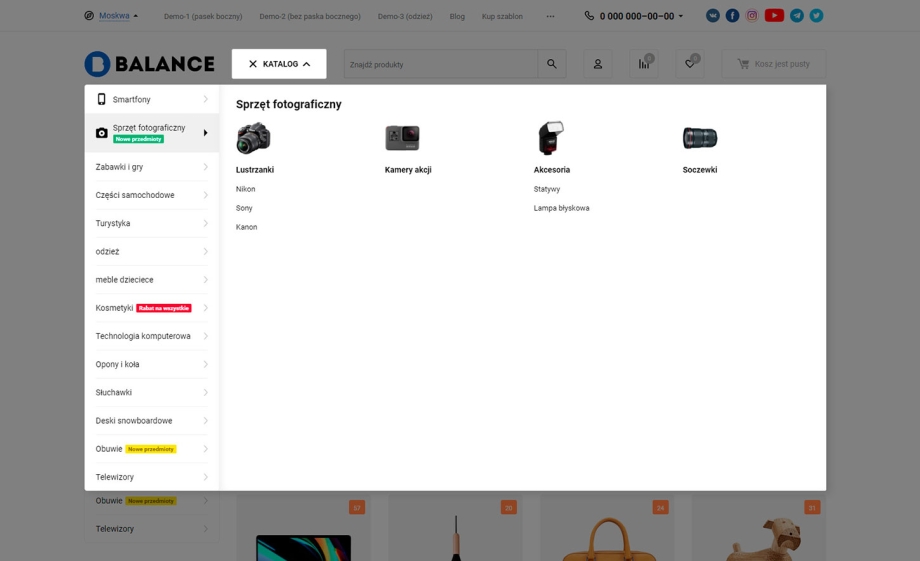
Task: Open the Instagram social link
Action: pos(752,16)
